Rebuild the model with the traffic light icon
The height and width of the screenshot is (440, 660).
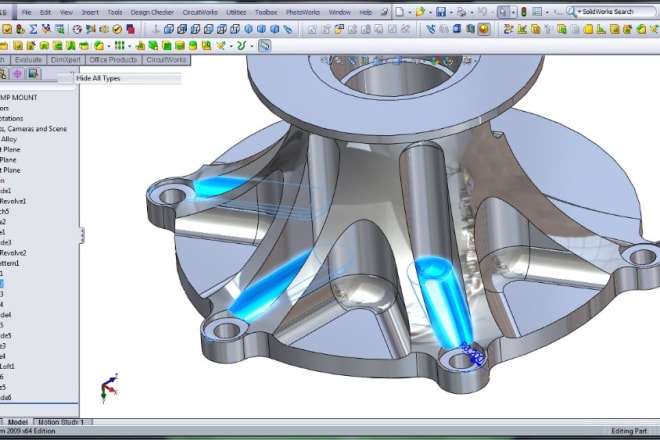point(524,12)
